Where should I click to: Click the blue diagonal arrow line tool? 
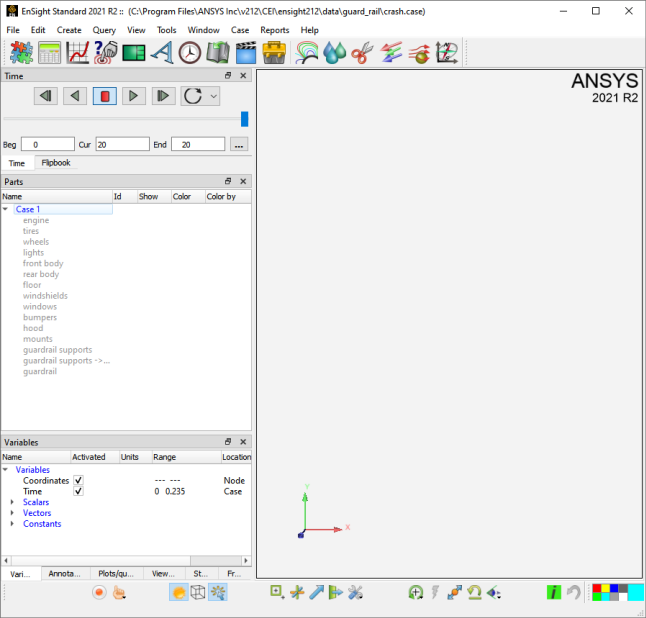(316, 593)
